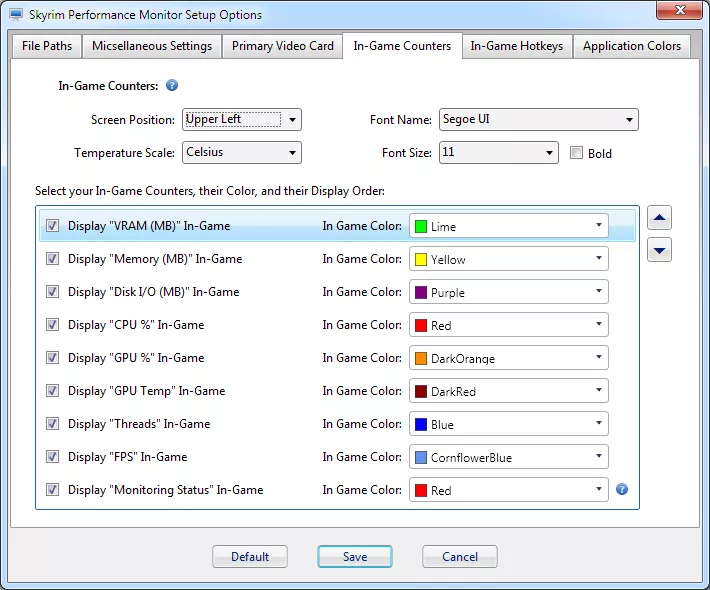Click the Blue color swatch in Threads row
The width and height of the screenshot is (710, 590).
tap(421, 424)
